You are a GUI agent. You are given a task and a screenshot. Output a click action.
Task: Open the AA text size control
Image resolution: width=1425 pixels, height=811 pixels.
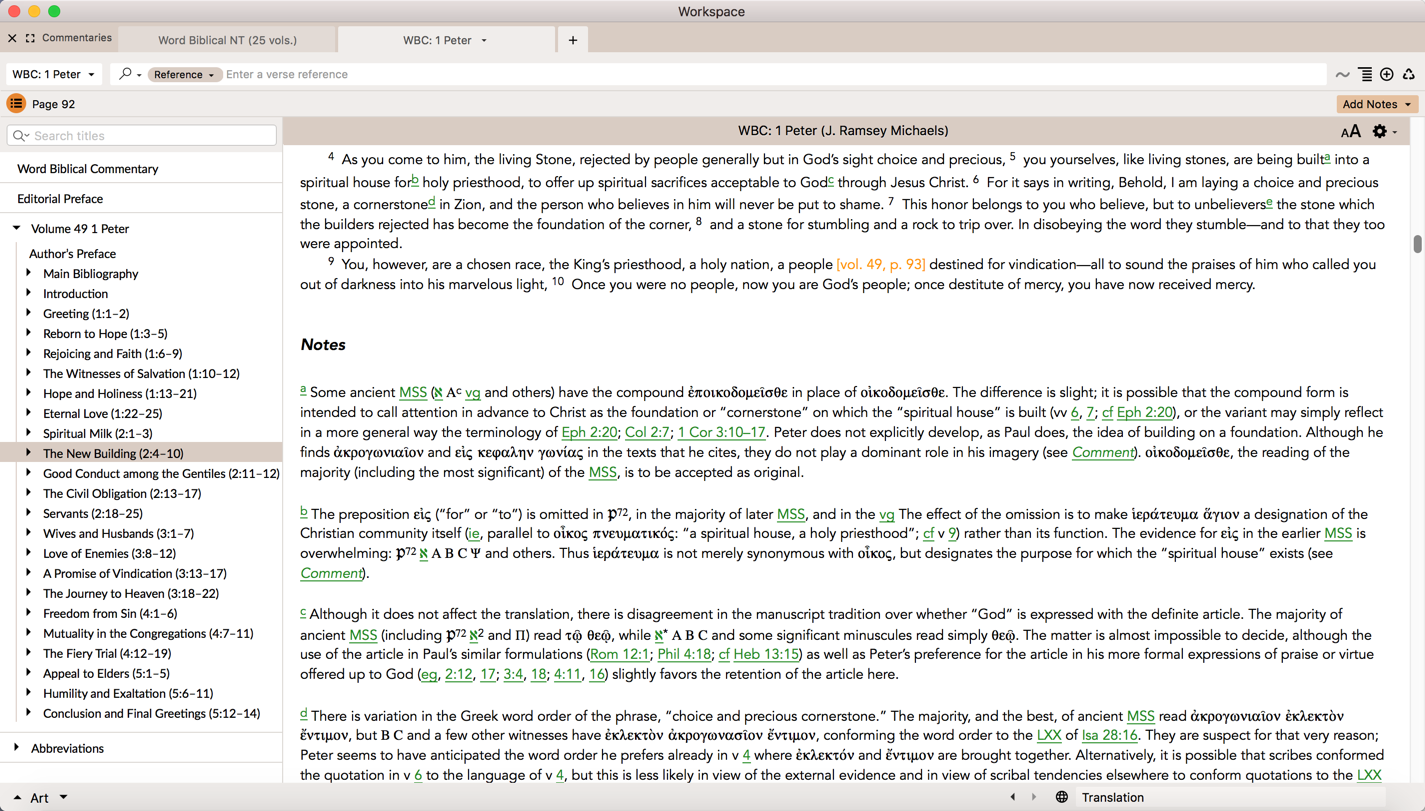pyautogui.click(x=1350, y=131)
